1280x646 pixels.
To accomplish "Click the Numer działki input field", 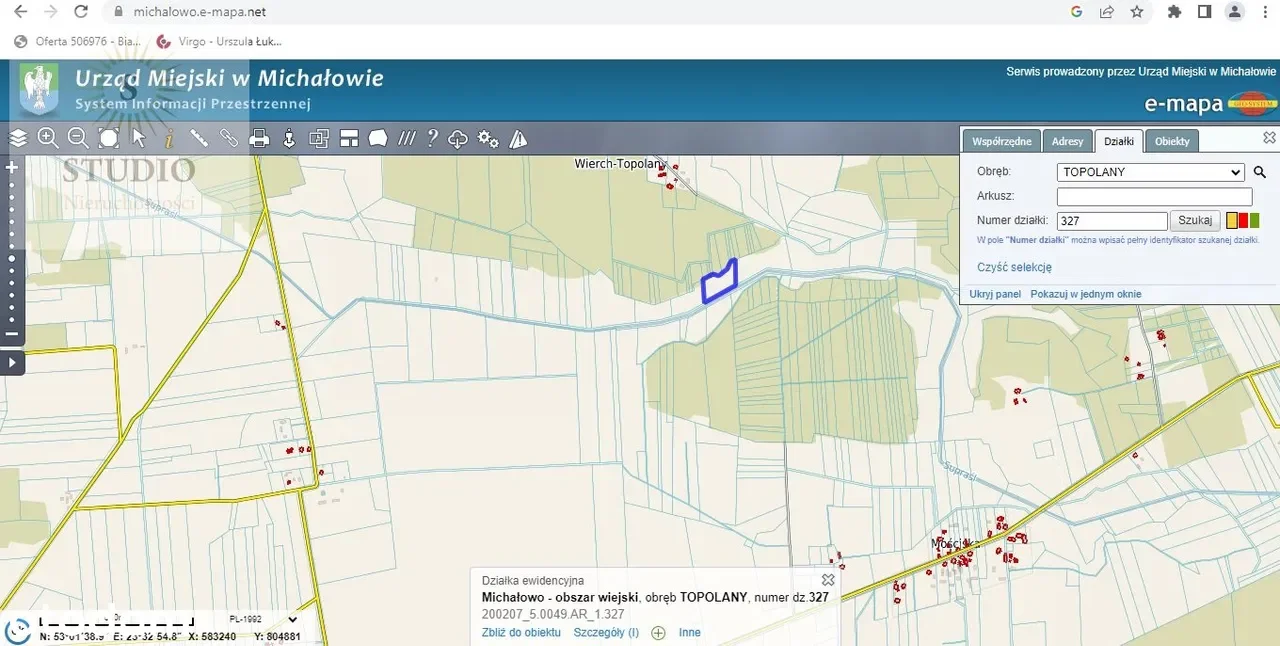I will click(1111, 221).
